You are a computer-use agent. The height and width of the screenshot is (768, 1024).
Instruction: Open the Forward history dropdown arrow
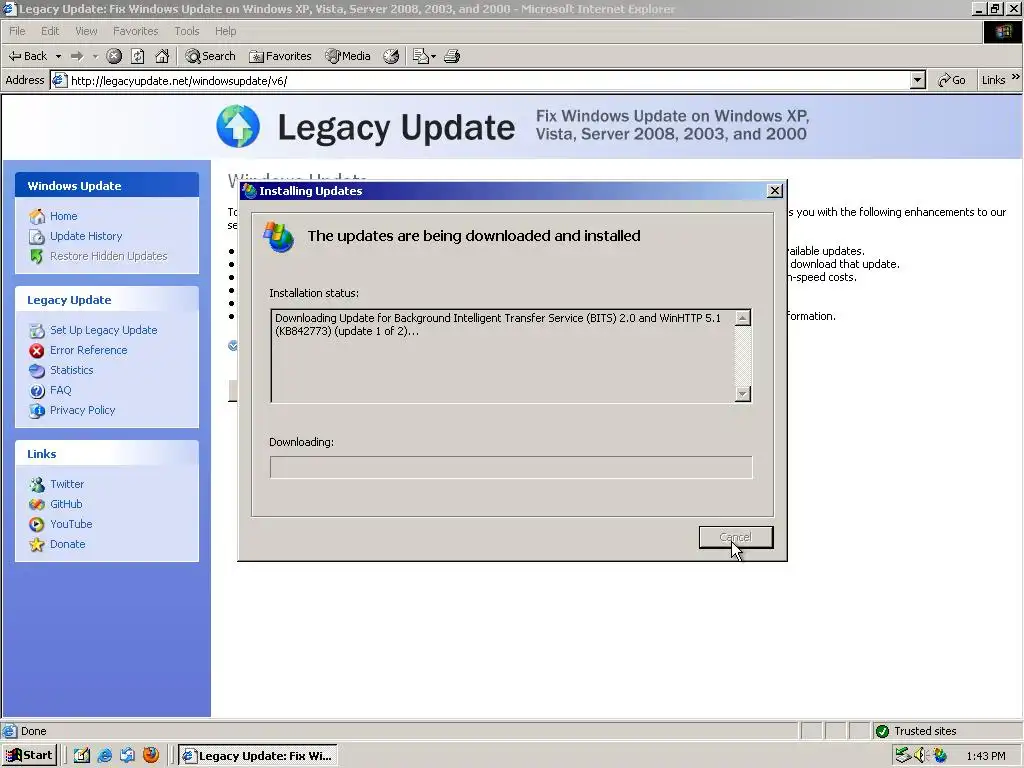(95, 56)
